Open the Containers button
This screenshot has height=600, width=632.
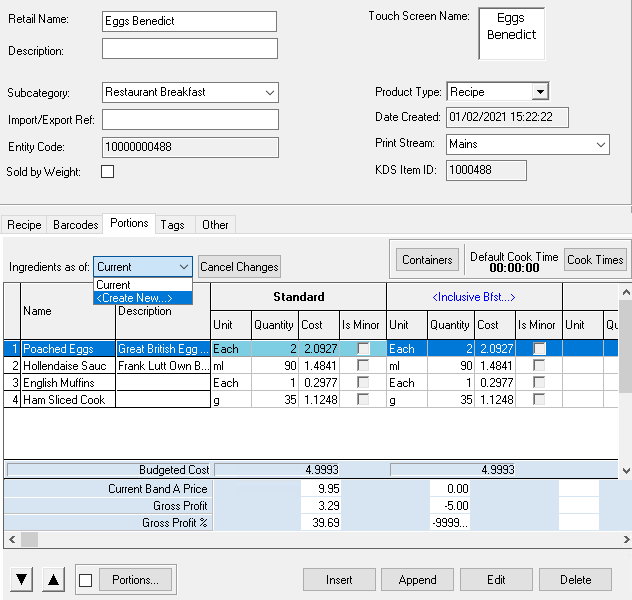(x=427, y=260)
